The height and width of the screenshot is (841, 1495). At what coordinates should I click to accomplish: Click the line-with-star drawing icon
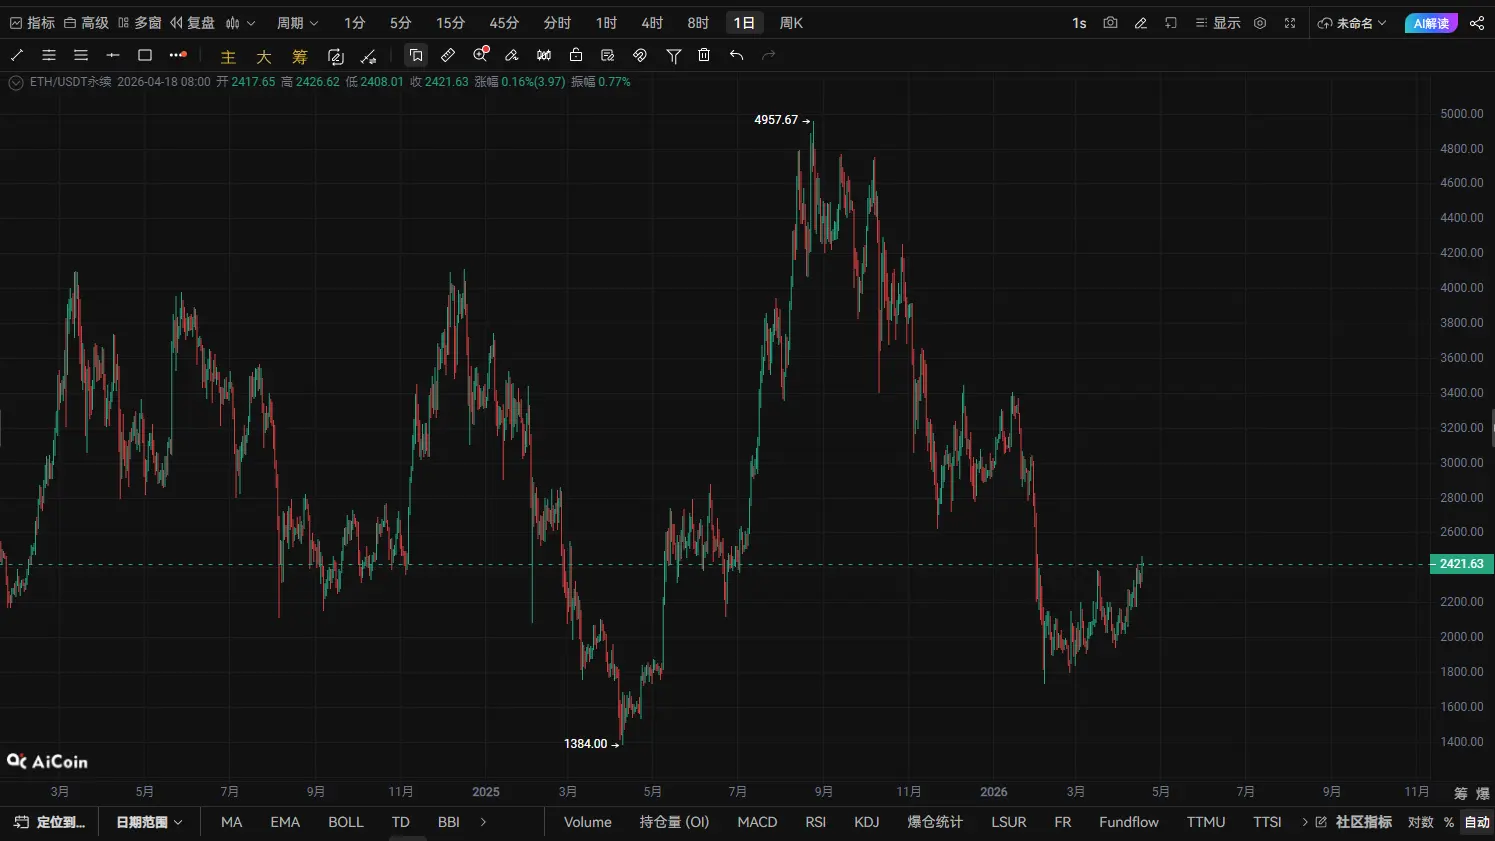(x=369, y=57)
